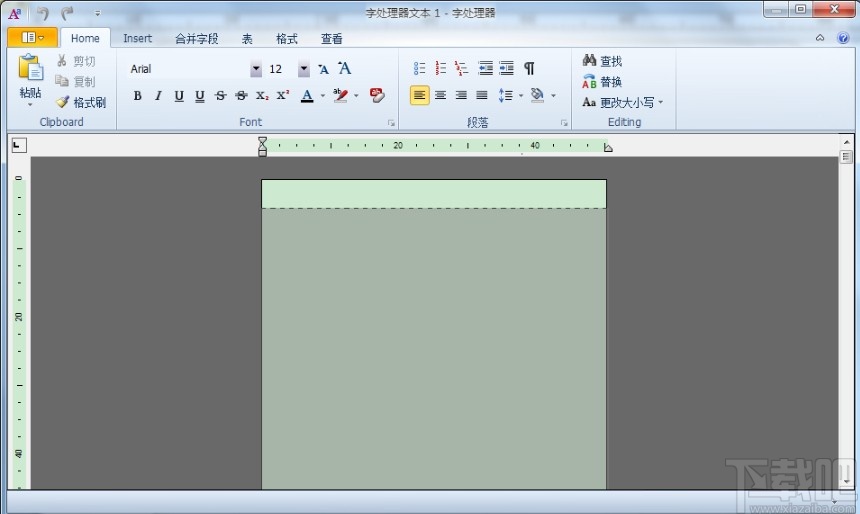Screen dimensions: 860x514
Task: Click the document header area
Action: (x=434, y=194)
